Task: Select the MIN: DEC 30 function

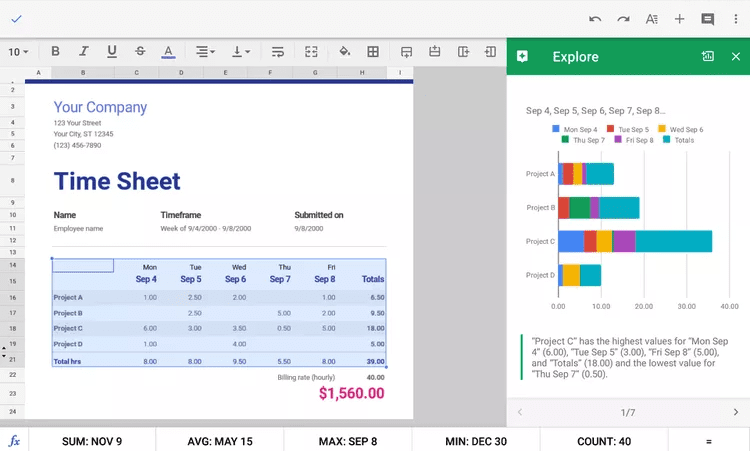Action: [476, 441]
